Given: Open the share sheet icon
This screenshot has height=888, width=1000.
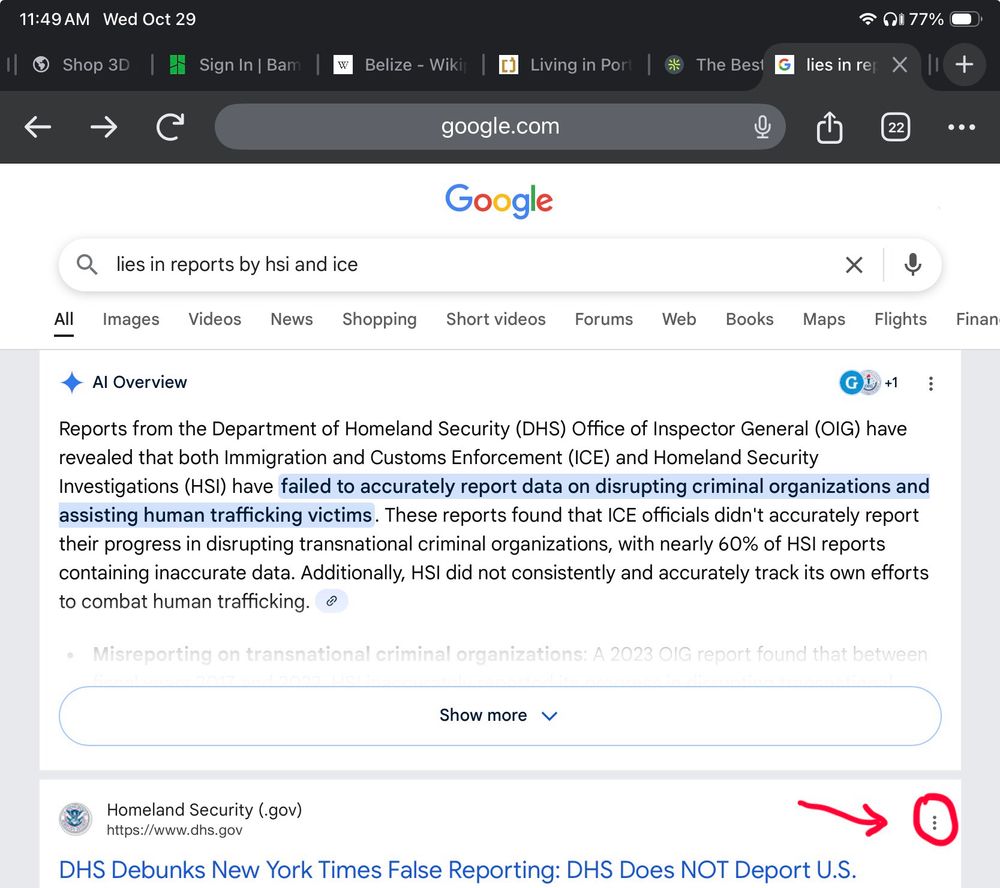Looking at the screenshot, I should click(829, 127).
